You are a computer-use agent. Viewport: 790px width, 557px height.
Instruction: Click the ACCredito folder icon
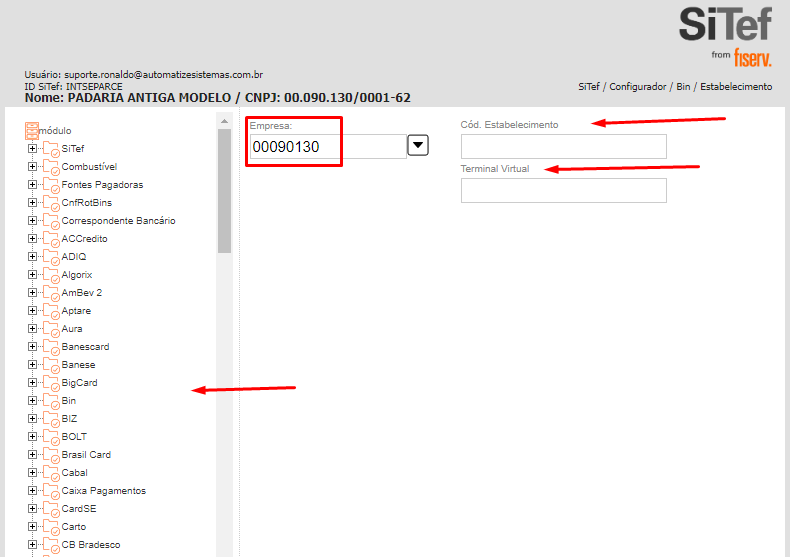tap(51, 239)
